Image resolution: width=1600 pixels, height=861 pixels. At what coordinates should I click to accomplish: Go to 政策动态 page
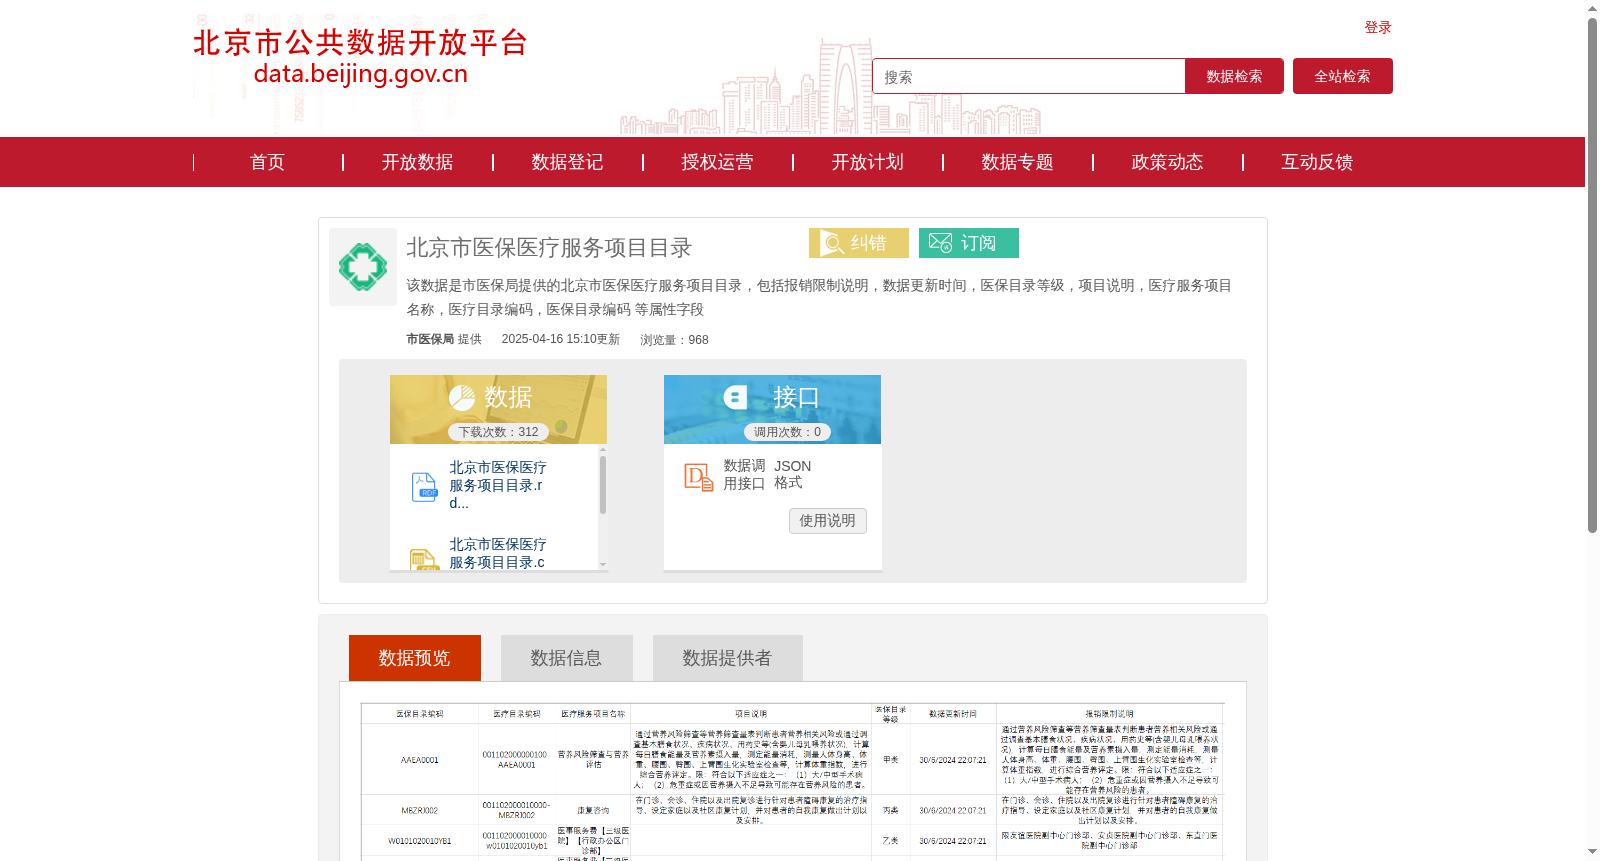tap(1167, 162)
